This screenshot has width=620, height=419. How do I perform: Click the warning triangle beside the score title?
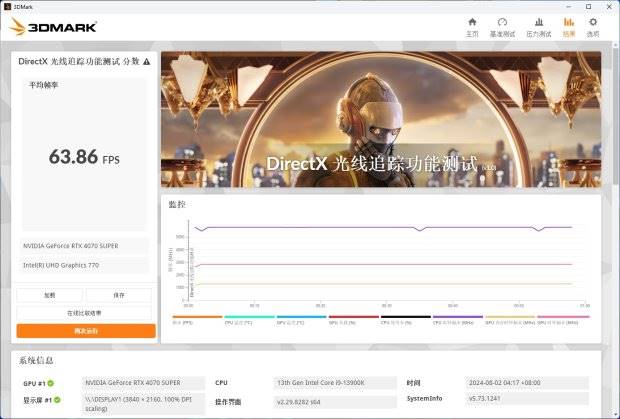point(147,62)
